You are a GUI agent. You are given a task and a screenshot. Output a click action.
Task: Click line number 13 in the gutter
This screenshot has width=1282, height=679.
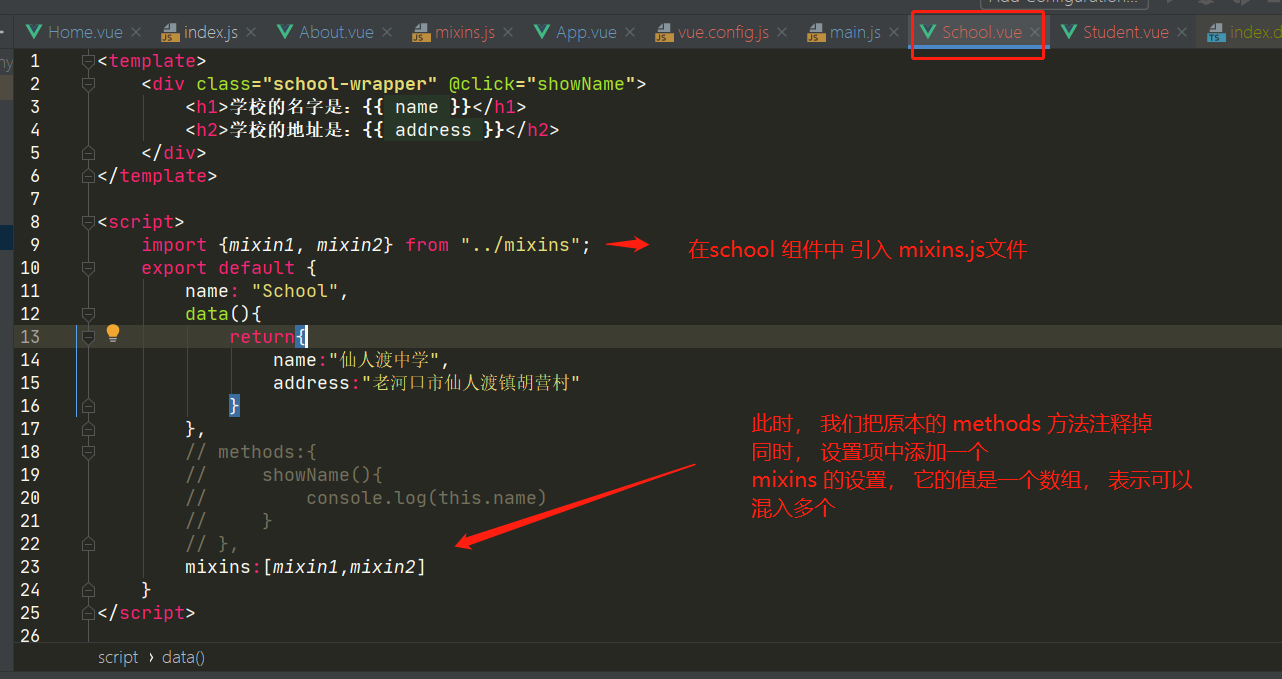click(x=29, y=337)
